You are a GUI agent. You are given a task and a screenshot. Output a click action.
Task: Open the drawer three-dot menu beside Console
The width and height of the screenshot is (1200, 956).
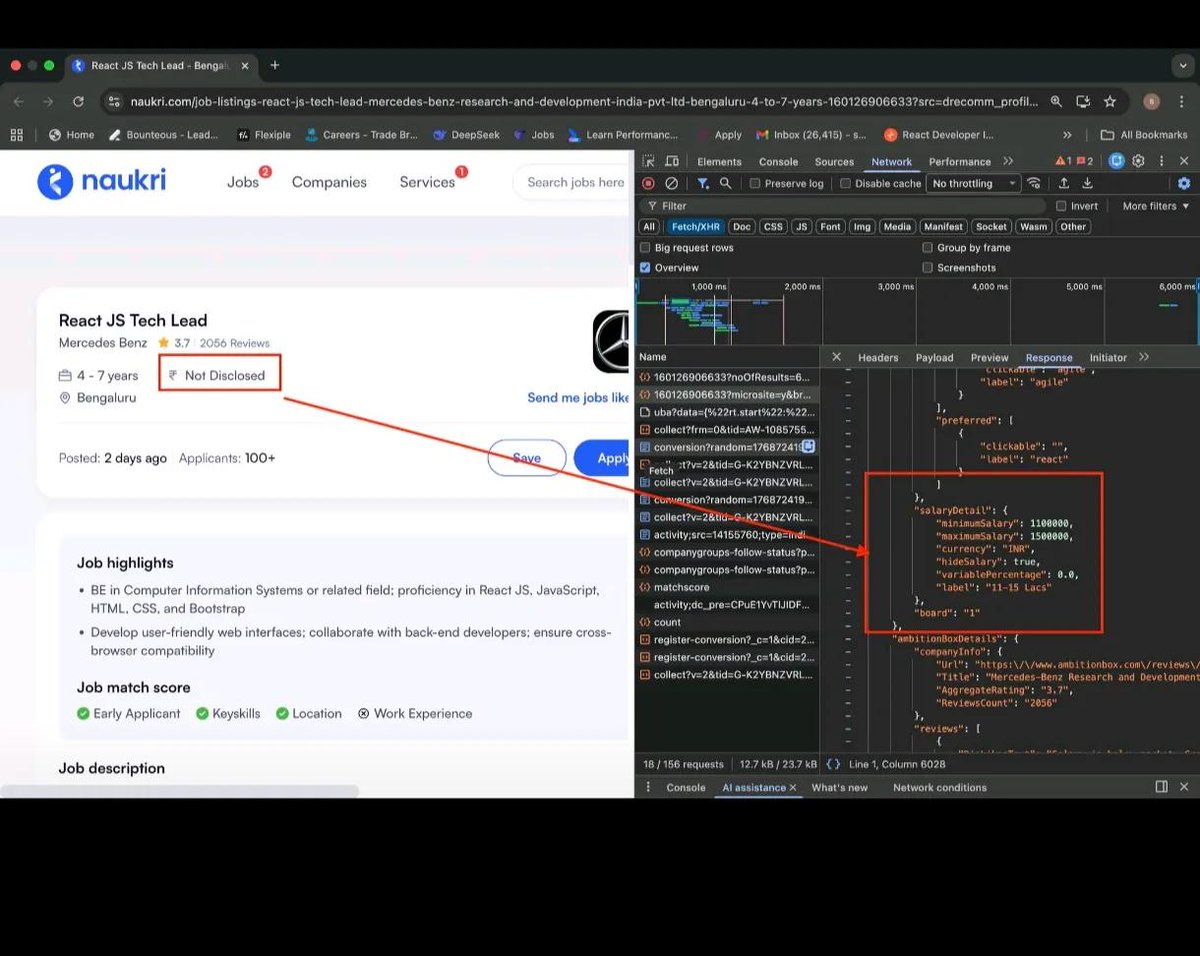click(647, 787)
